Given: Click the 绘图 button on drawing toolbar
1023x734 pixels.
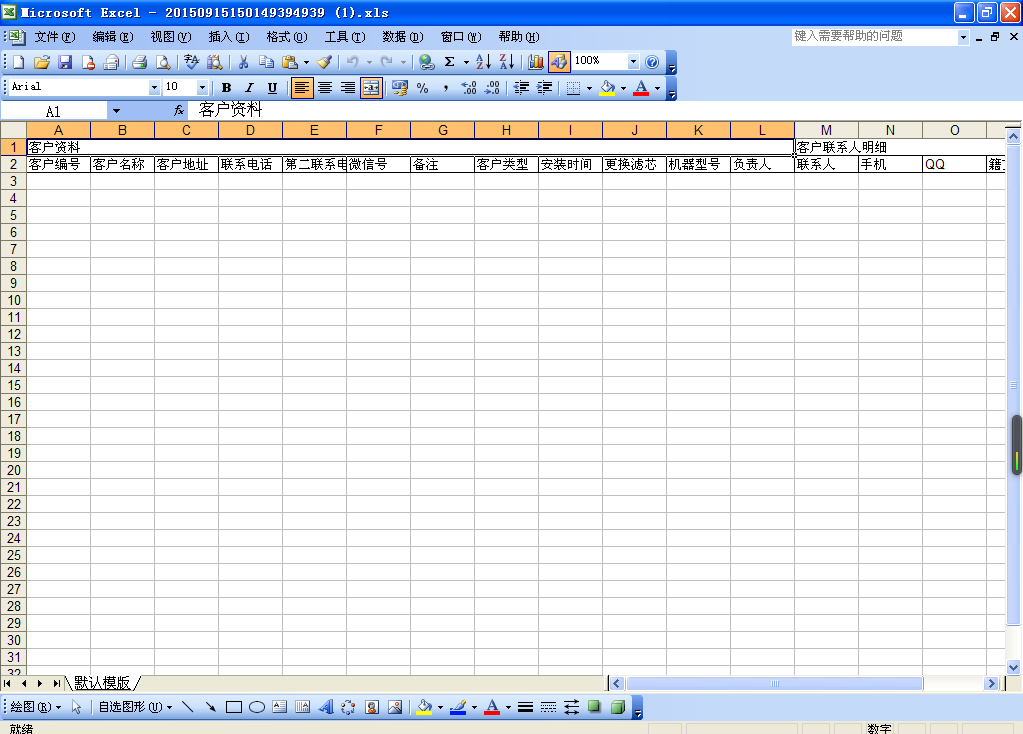Looking at the screenshot, I should point(32,707).
